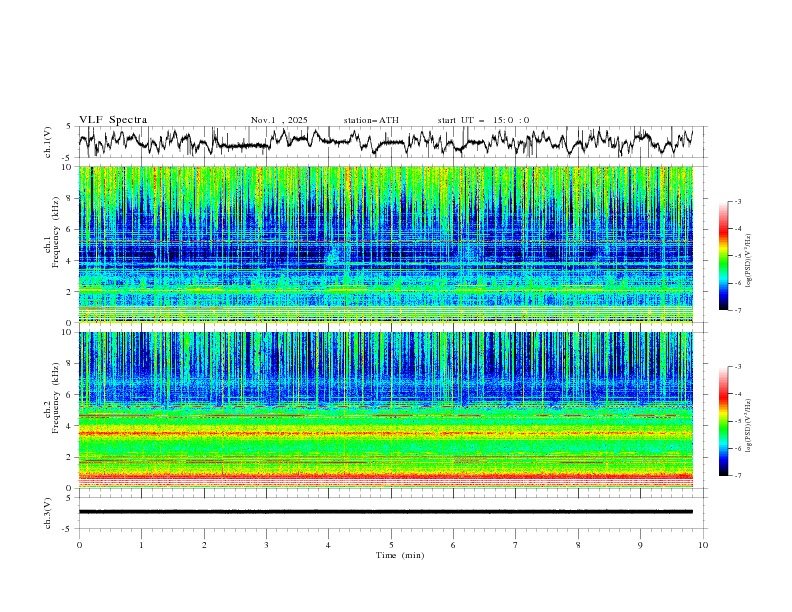Click time axis tick label '3'
This screenshot has width=792, height=612.
pyautogui.click(x=266, y=545)
